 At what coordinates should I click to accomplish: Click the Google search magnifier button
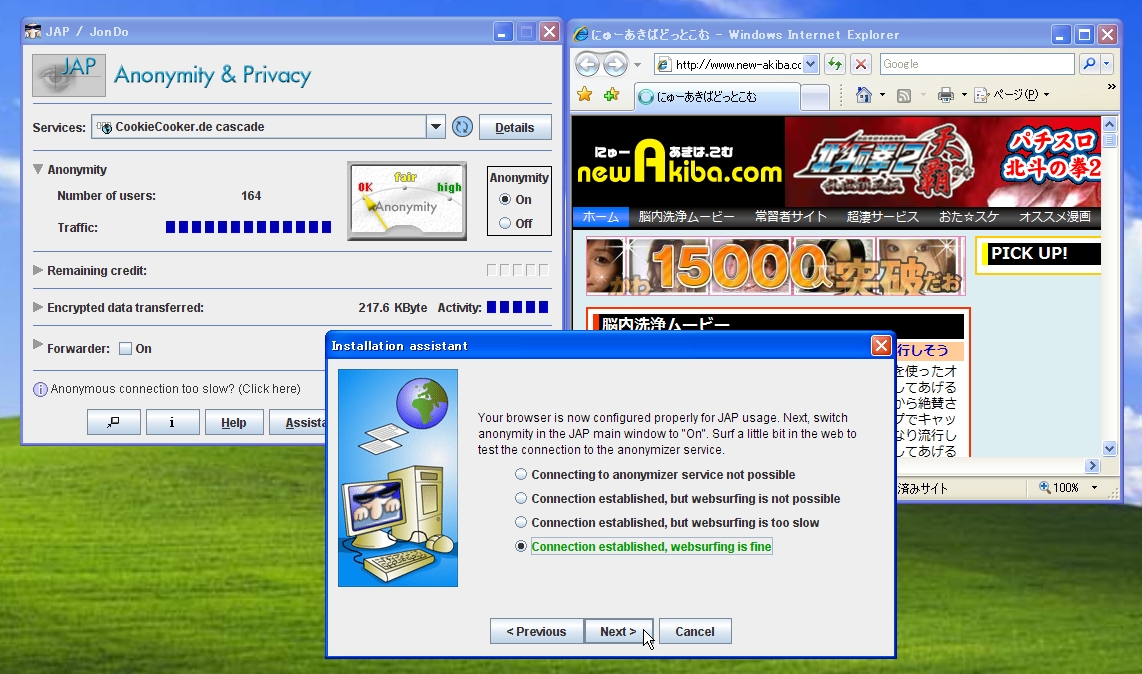point(1089,64)
